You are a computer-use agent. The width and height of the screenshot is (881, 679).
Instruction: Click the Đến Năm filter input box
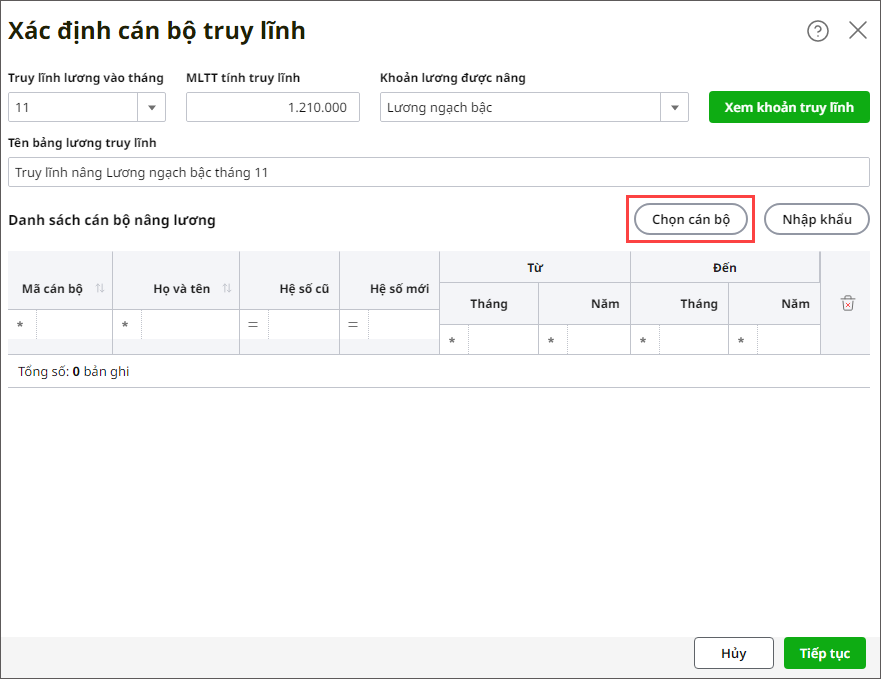(x=788, y=340)
